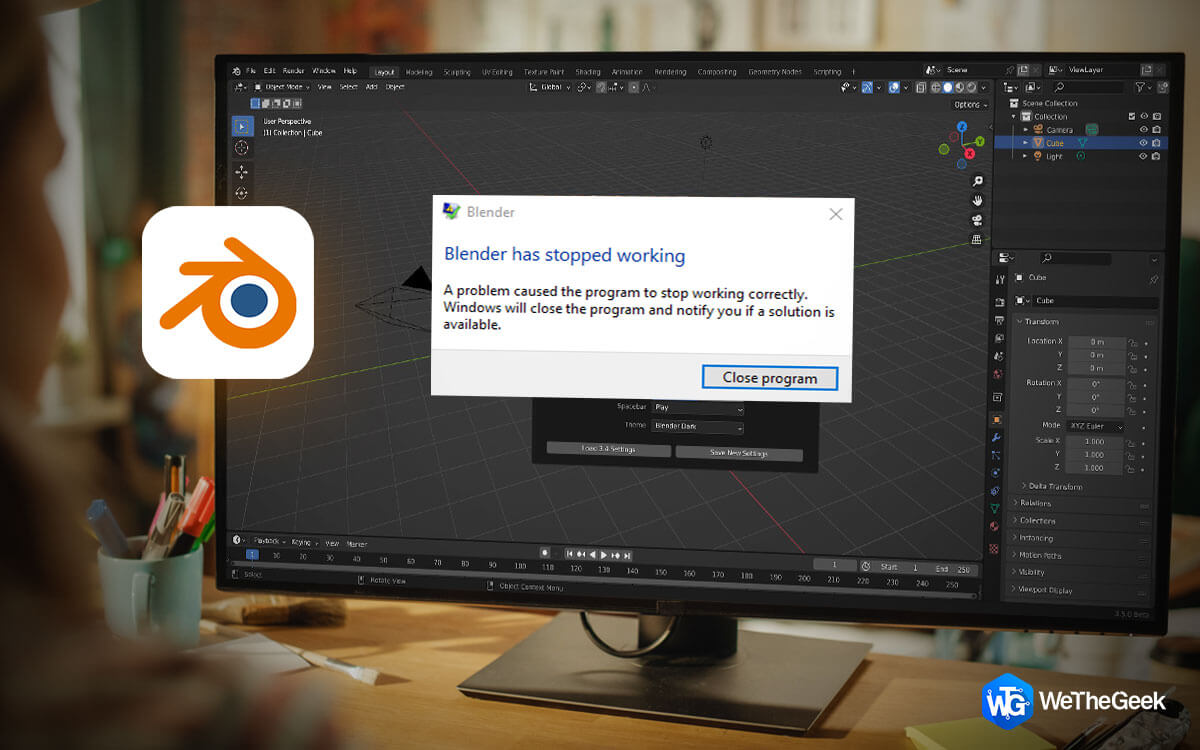1200x750 pixels.
Task: Open the Physics properties tab icon
Action: pyautogui.click(x=995, y=473)
